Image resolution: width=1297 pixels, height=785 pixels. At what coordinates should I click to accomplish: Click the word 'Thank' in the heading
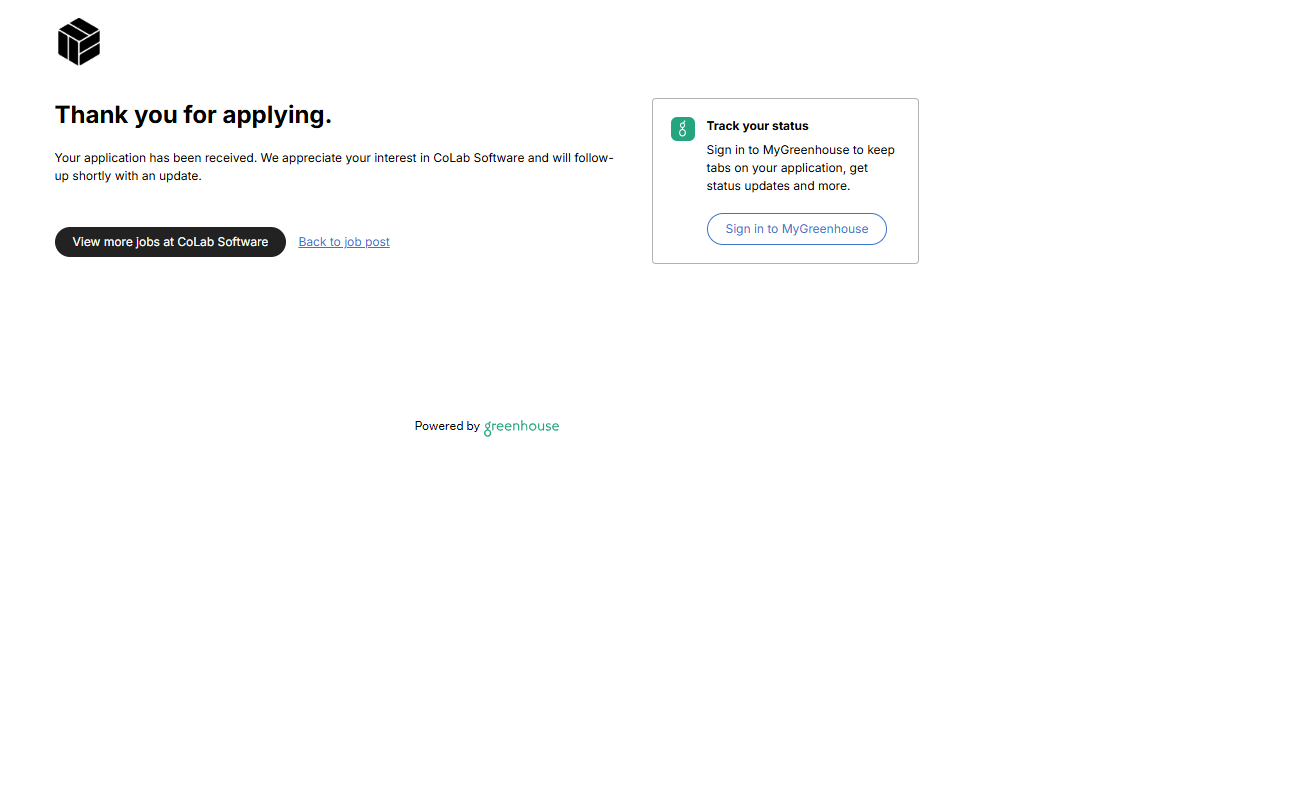tap(91, 115)
